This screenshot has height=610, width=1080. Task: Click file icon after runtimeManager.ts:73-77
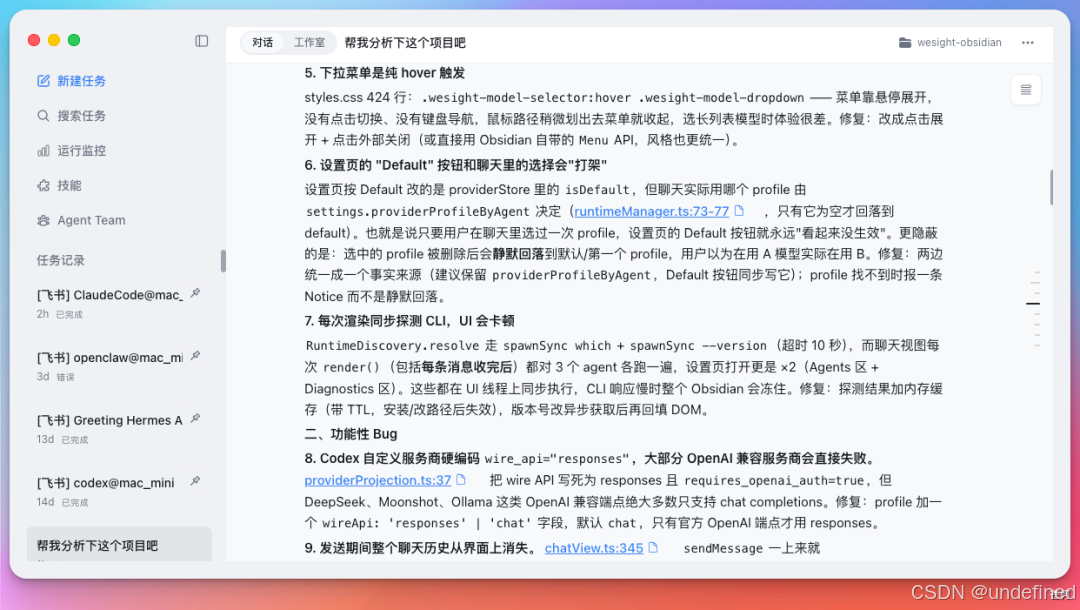click(740, 211)
